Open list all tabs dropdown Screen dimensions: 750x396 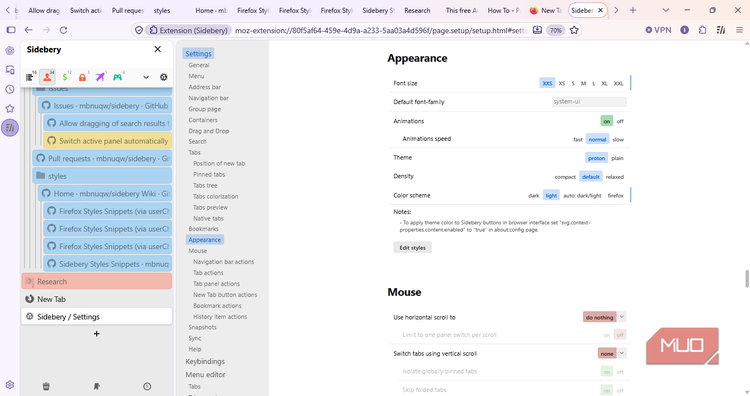pyautogui.click(x=666, y=10)
